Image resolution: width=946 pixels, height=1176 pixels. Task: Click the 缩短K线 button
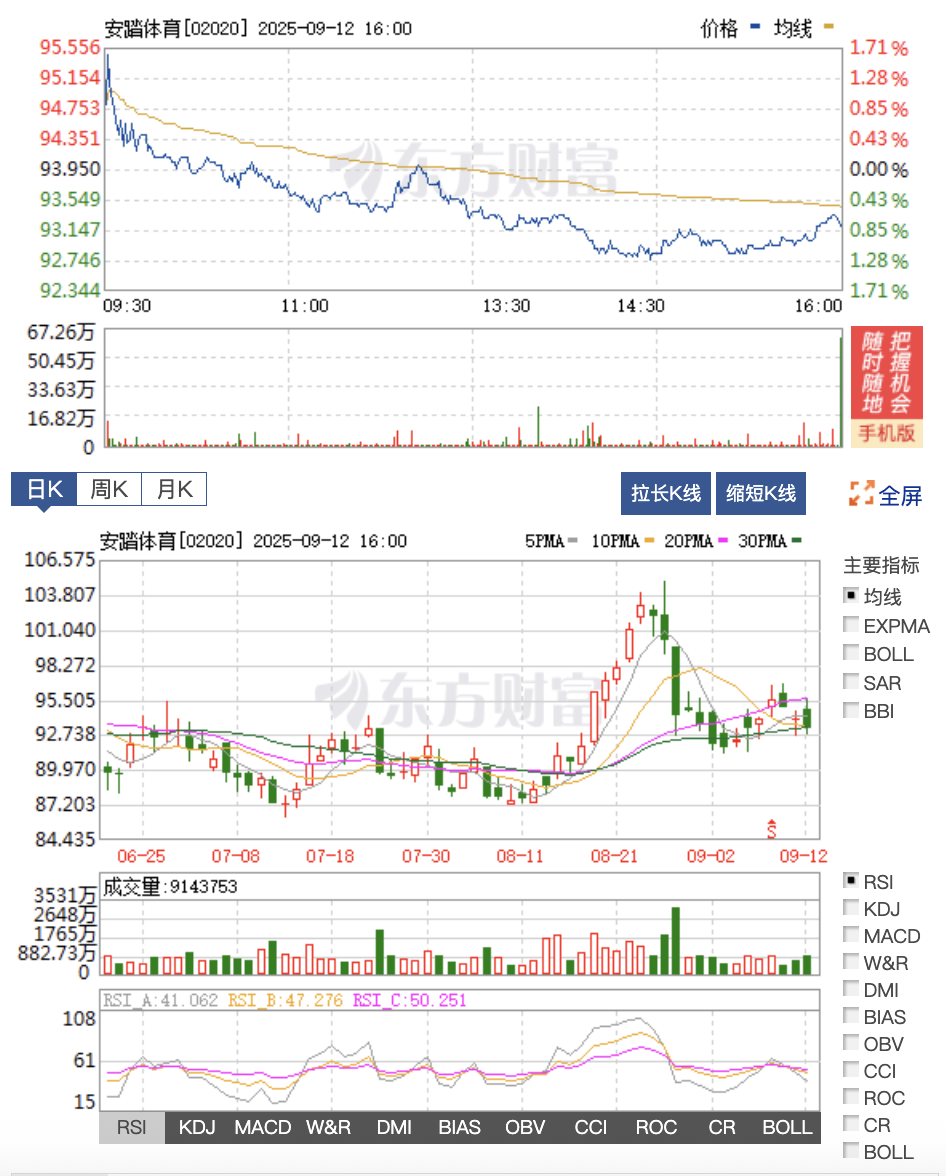(x=761, y=494)
